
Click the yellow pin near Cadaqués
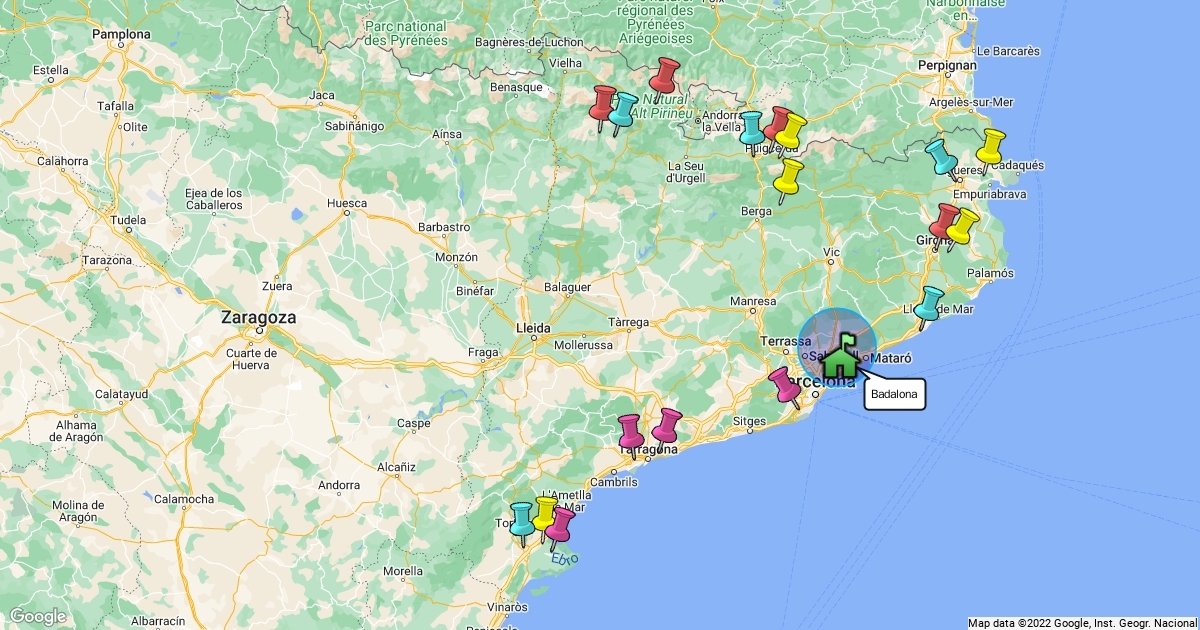pyautogui.click(x=990, y=145)
